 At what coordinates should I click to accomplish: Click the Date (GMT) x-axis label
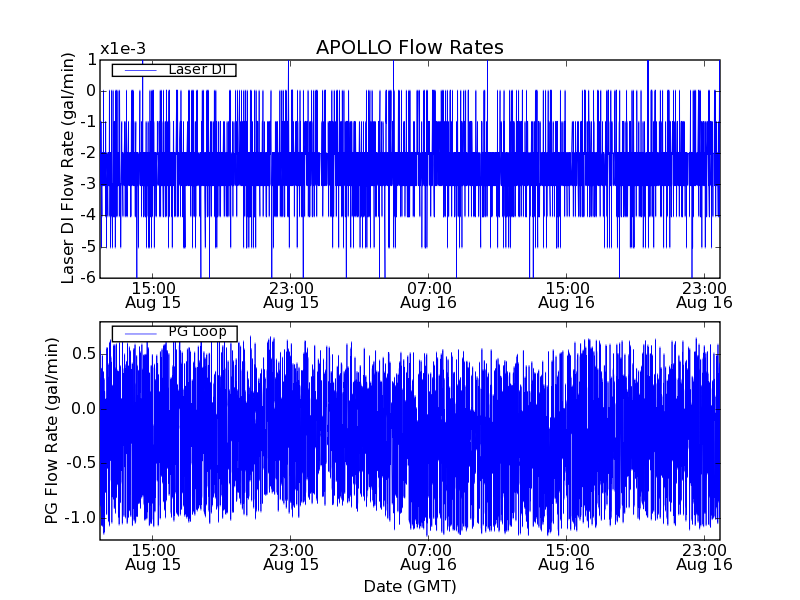pyautogui.click(x=409, y=586)
